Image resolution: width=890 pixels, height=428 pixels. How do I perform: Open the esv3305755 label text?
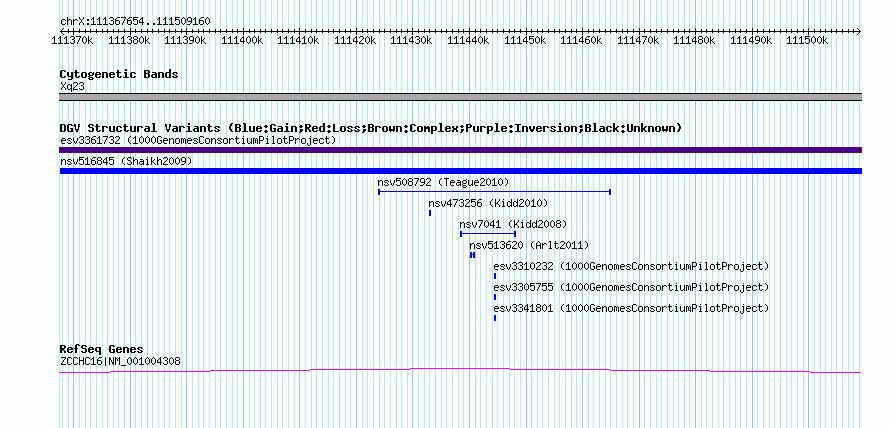(631, 287)
